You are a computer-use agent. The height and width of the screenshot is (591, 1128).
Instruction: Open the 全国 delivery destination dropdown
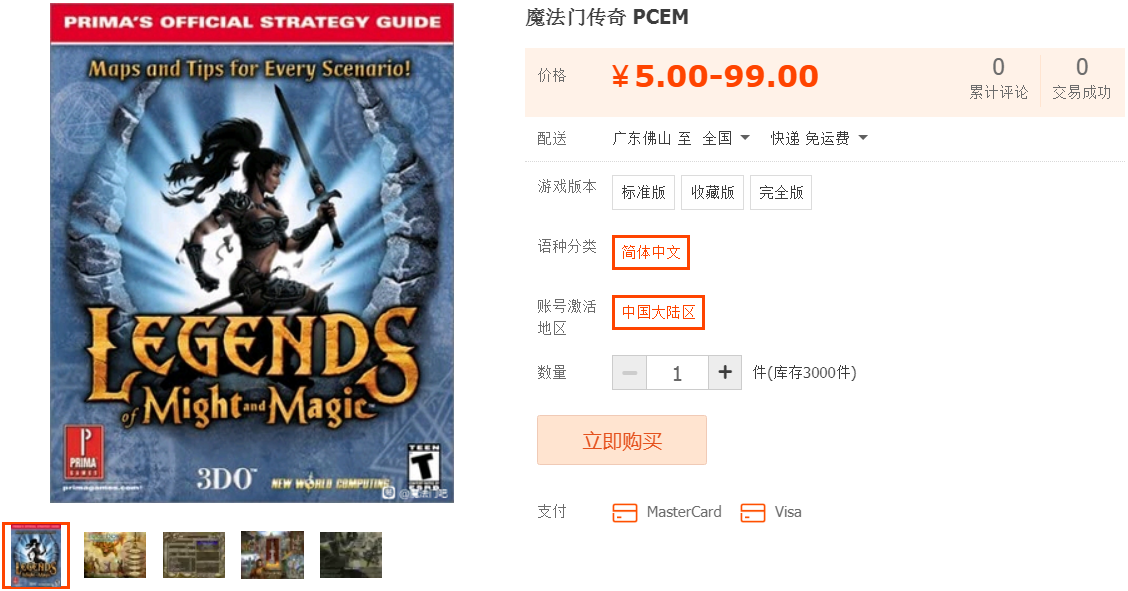pos(726,138)
